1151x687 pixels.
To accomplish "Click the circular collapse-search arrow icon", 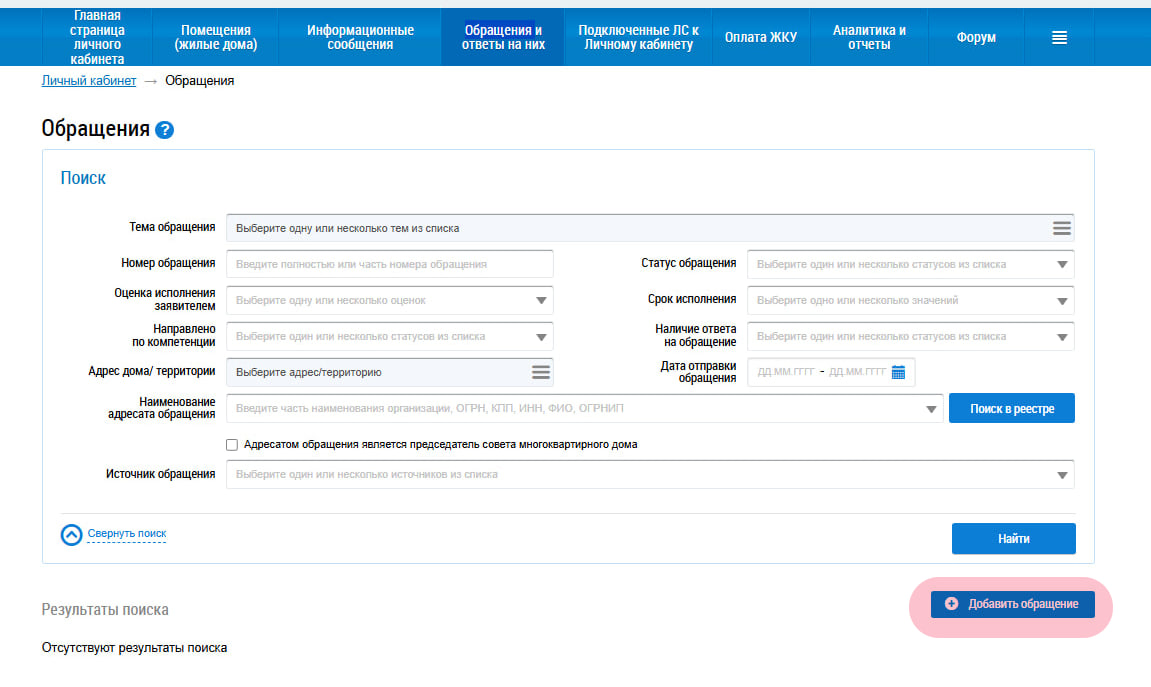I will point(71,534).
